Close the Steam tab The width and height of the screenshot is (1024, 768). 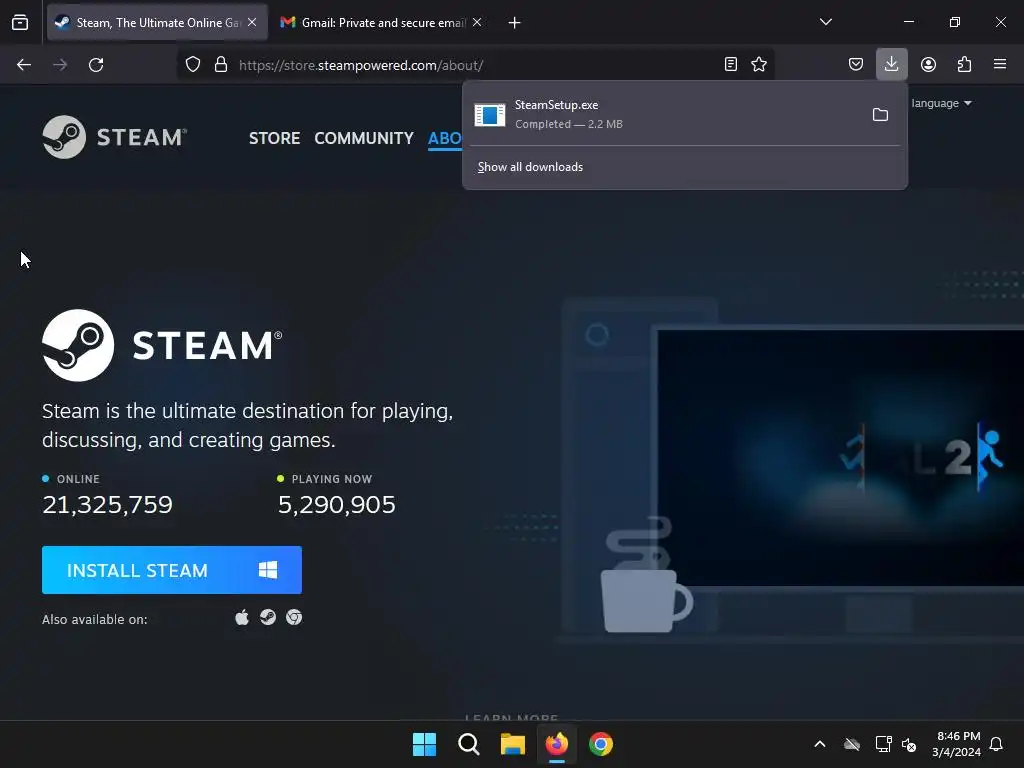click(252, 22)
